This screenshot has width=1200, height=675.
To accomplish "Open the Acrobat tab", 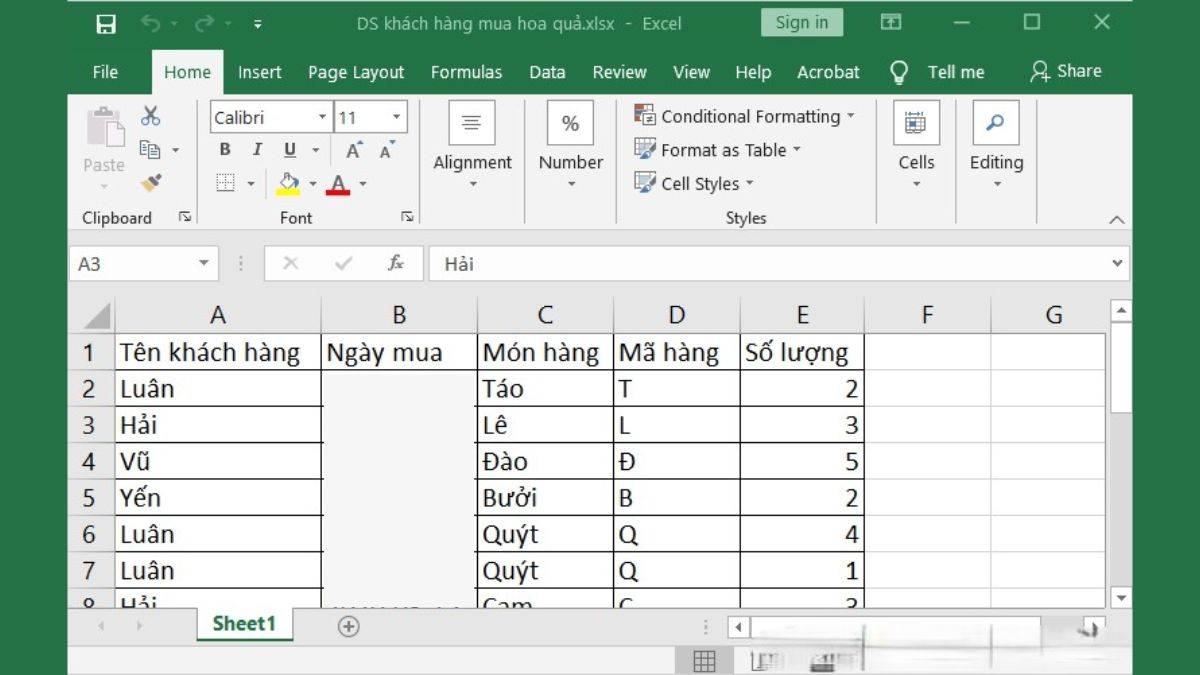I will [x=828, y=72].
